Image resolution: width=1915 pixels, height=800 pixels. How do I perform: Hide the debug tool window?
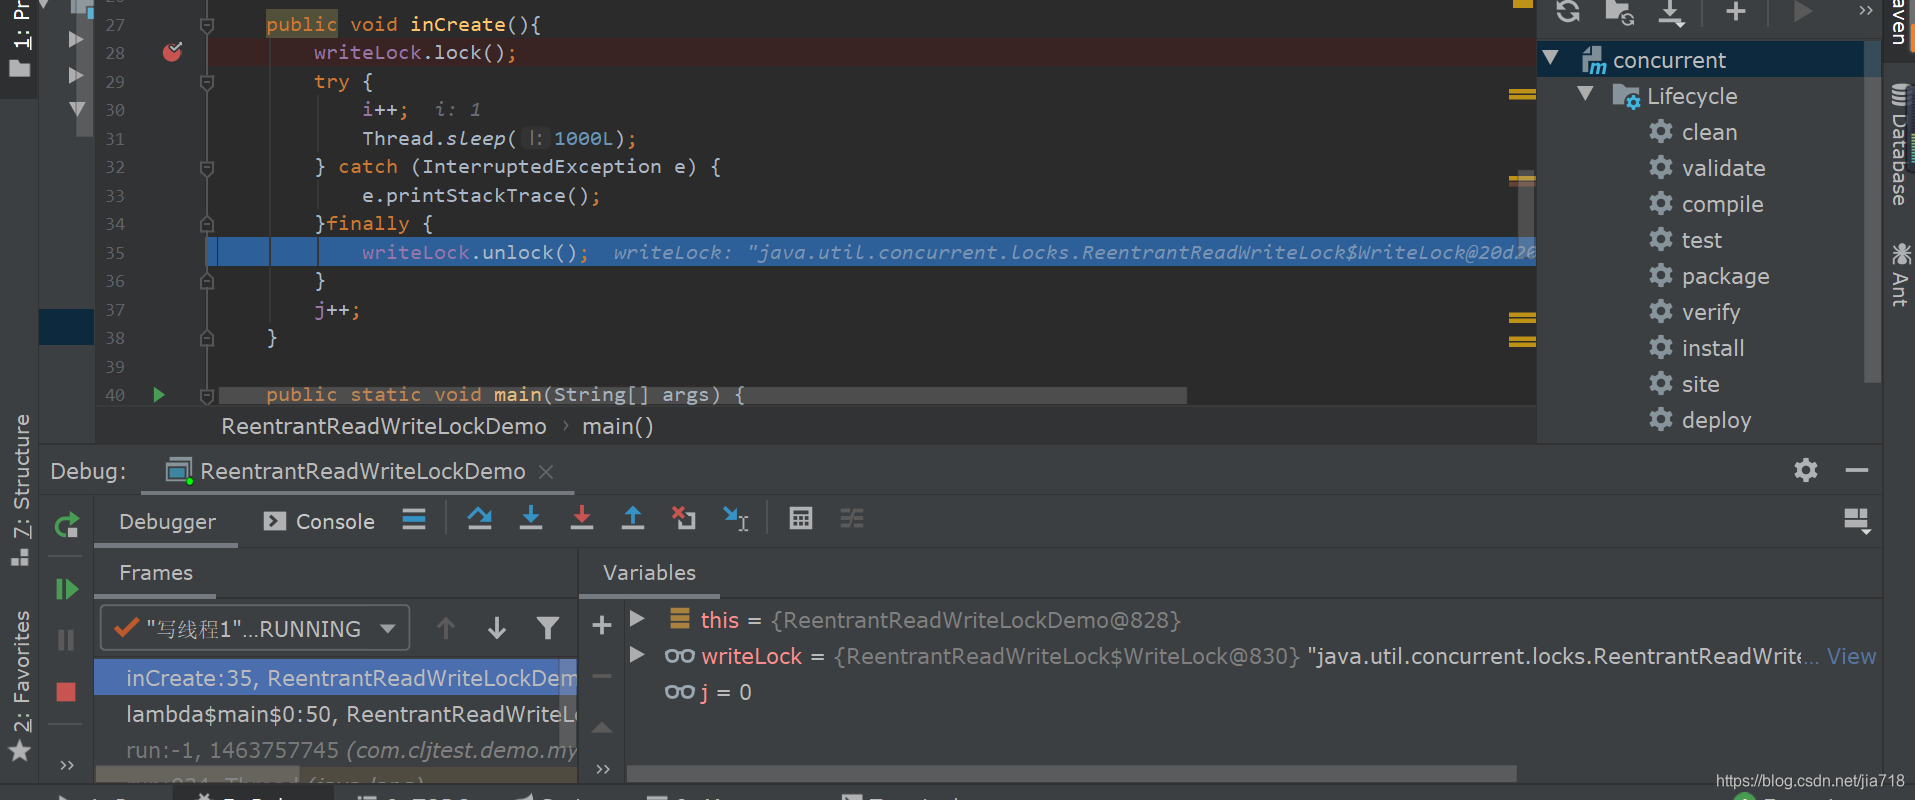(x=1857, y=470)
